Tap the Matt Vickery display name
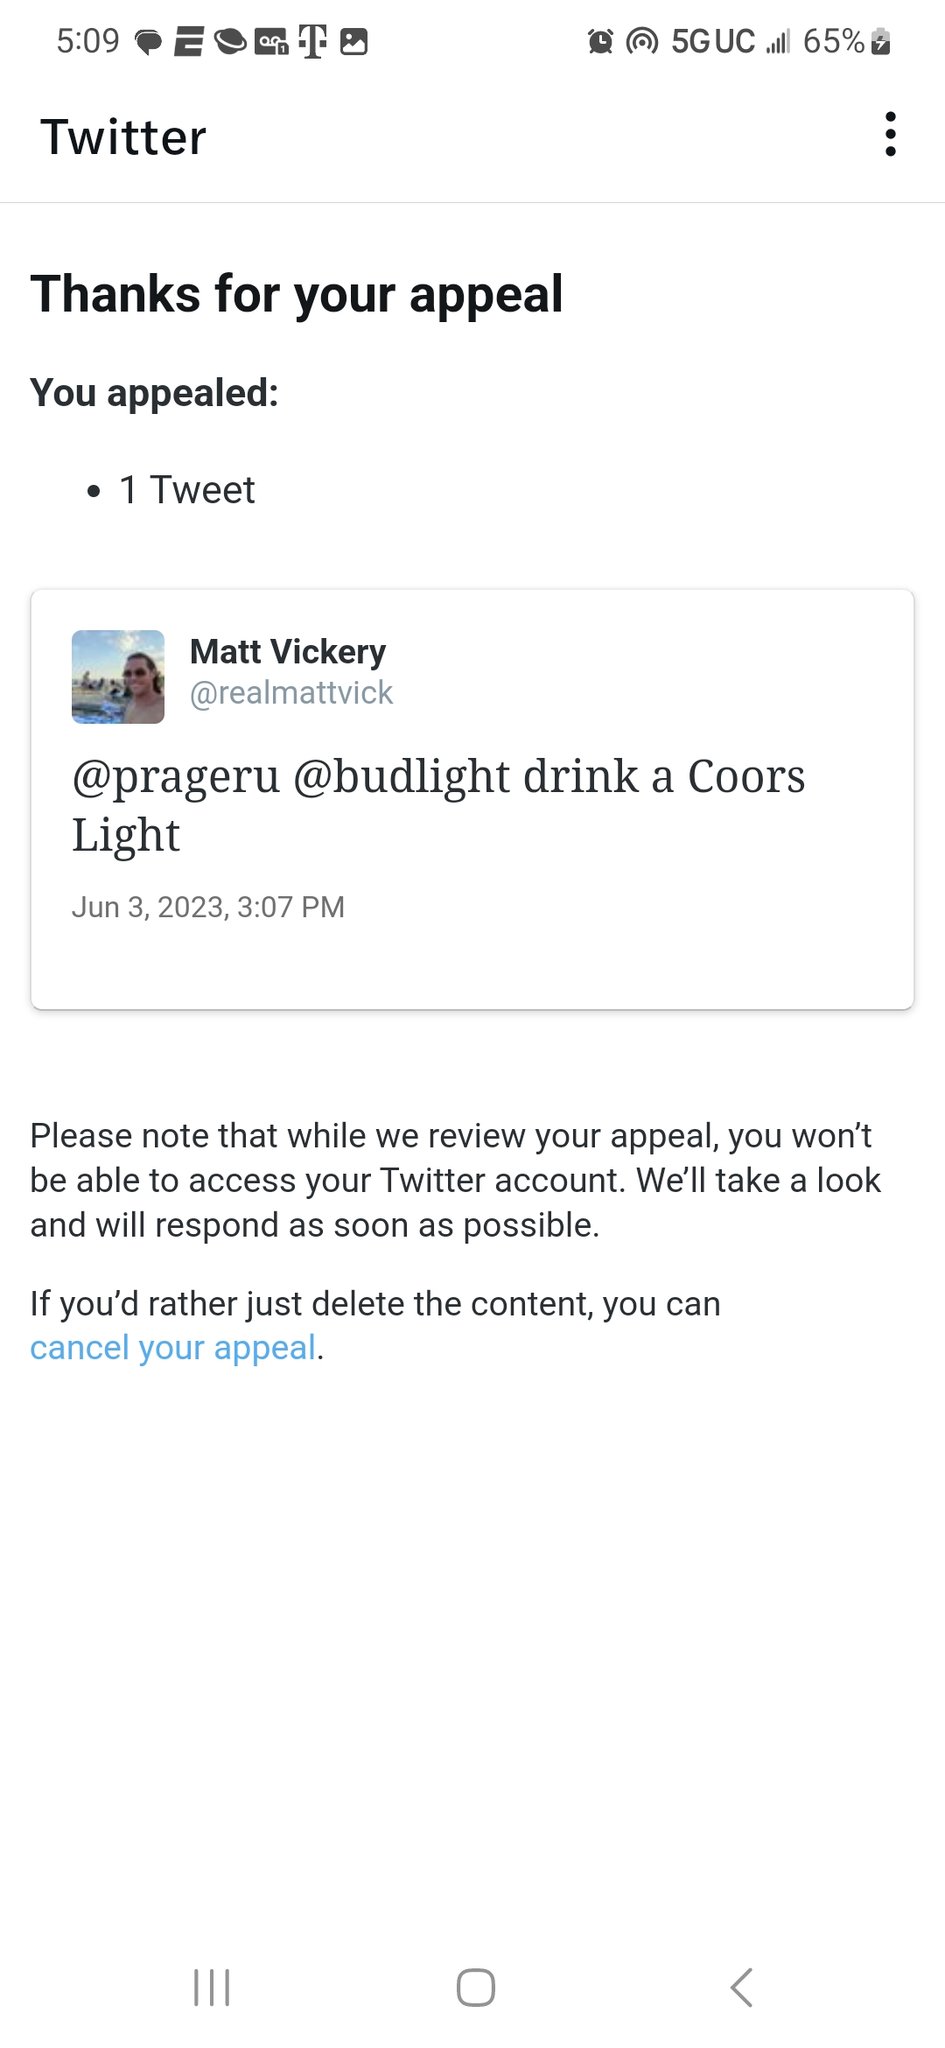The height and width of the screenshot is (2048, 945). click(x=288, y=652)
